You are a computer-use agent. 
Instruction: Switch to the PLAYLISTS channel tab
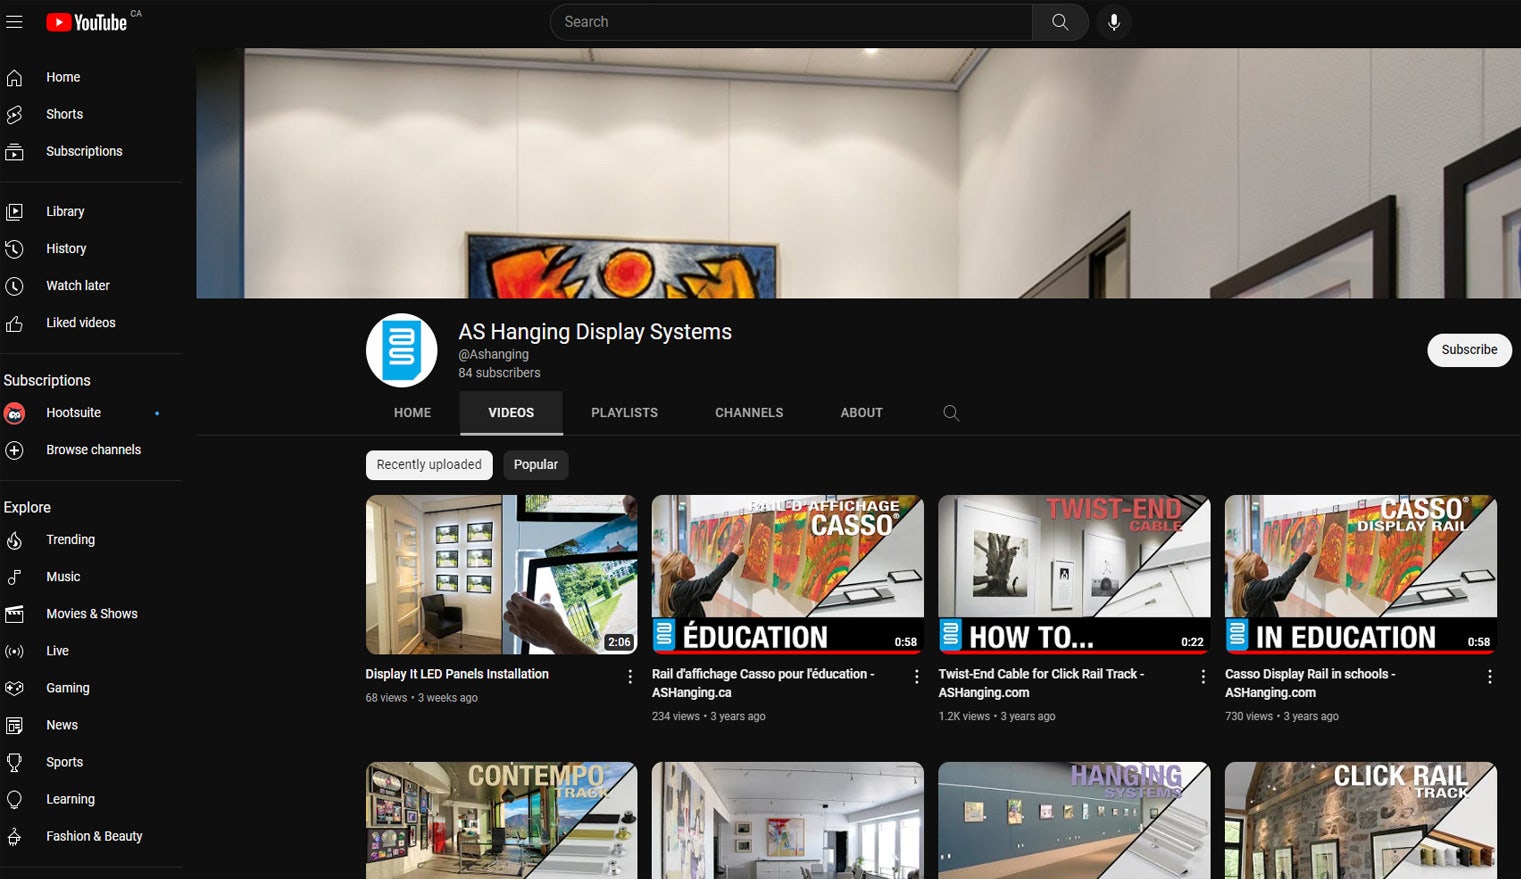[624, 413]
